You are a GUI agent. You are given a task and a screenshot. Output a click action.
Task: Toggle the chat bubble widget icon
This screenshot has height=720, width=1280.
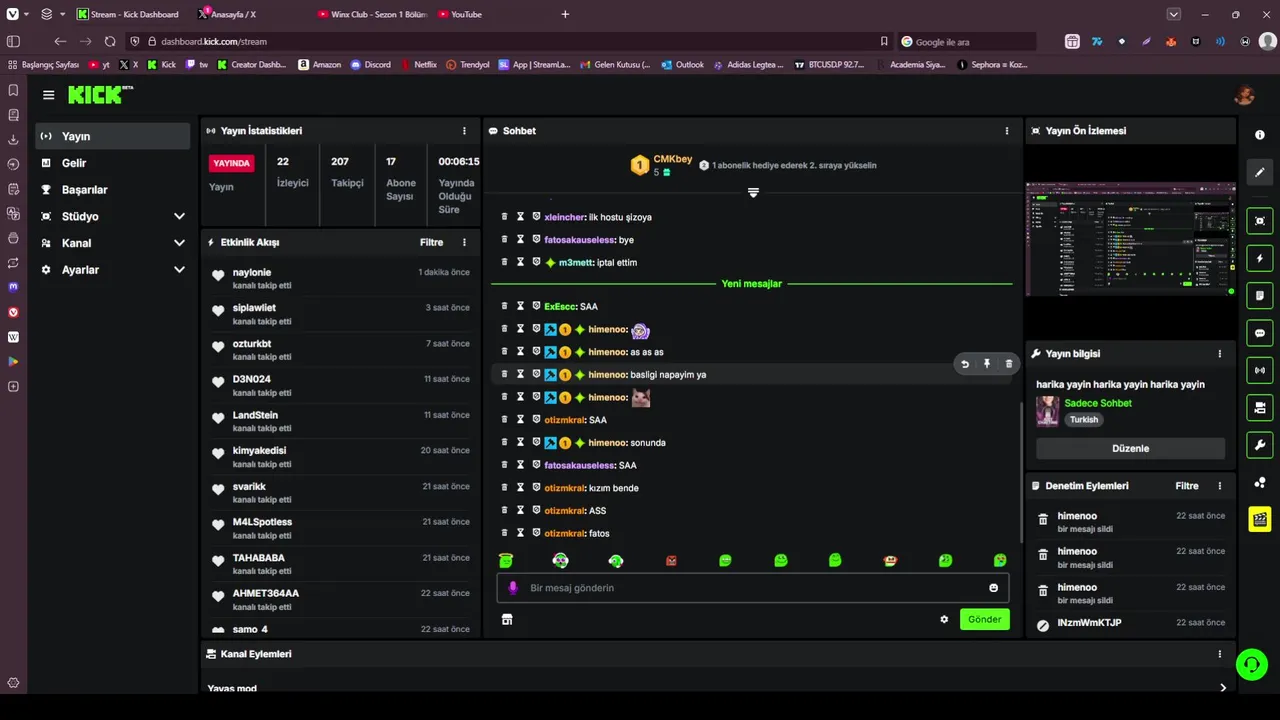pyautogui.click(x=1260, y=333)
